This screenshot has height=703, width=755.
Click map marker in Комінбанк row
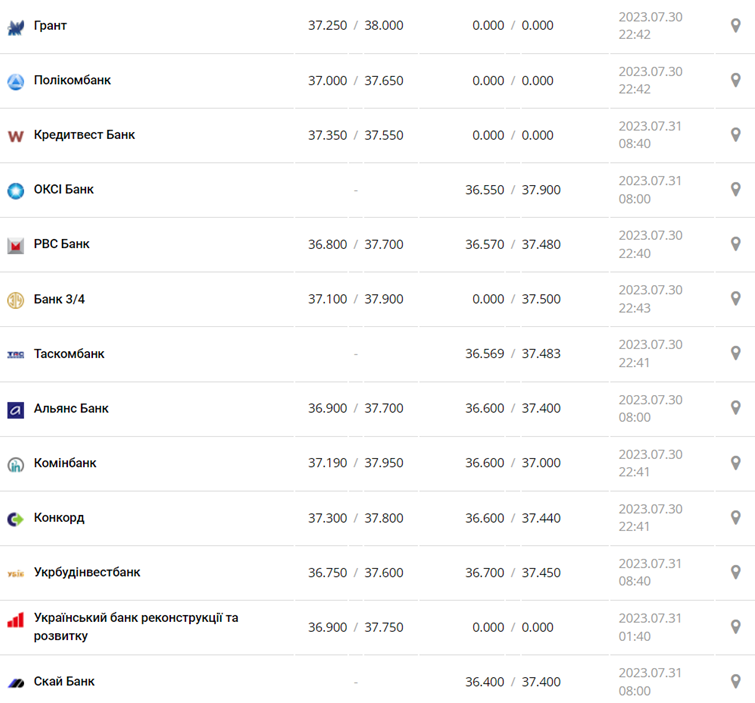click(x=735, y=463)
